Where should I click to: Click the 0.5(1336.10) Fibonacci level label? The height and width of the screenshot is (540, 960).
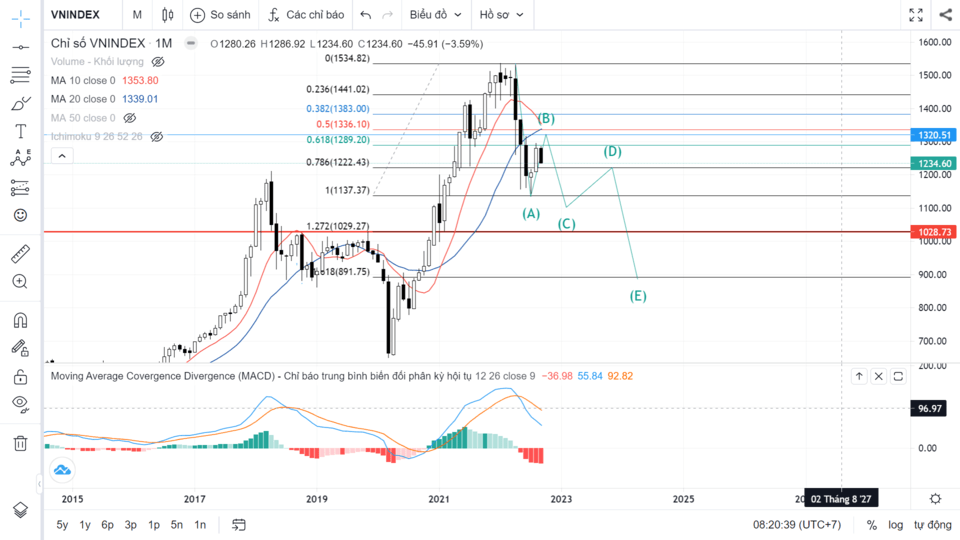tap(343, 124)
